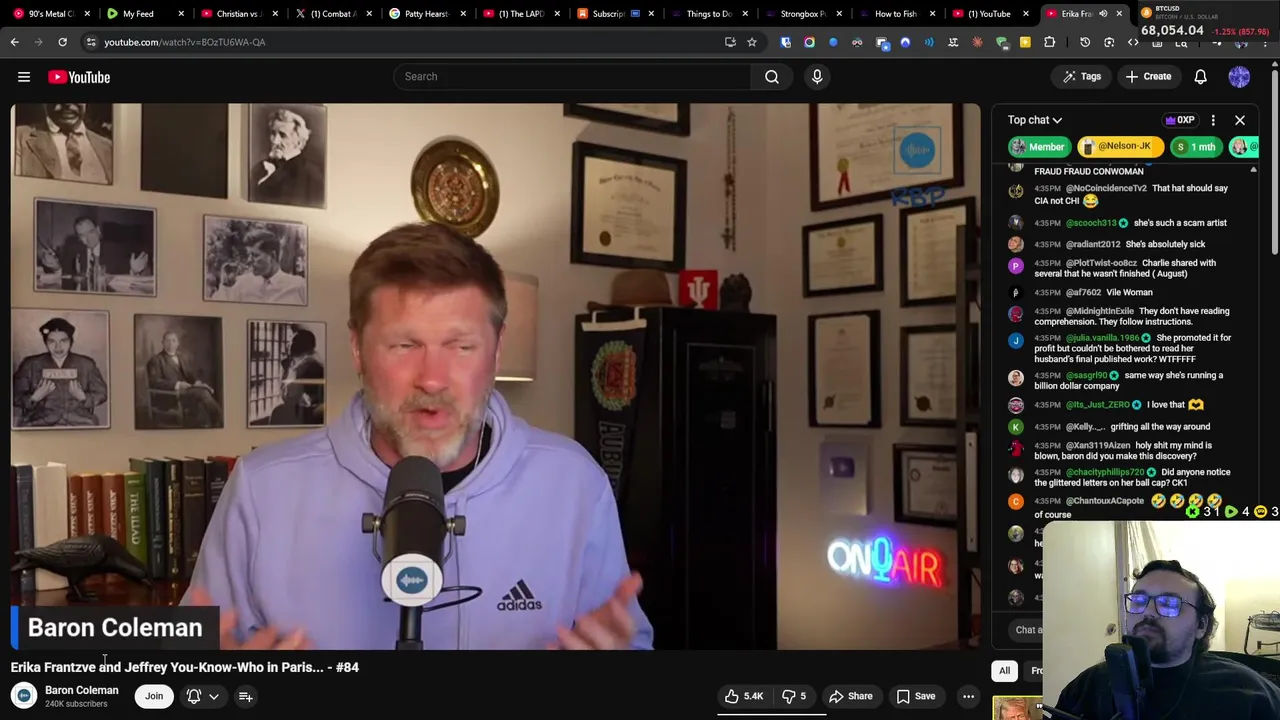The width and height of the screenshot is (1280, 720).
Task: Open the more actions ellipsis below video
Action: 968,696
